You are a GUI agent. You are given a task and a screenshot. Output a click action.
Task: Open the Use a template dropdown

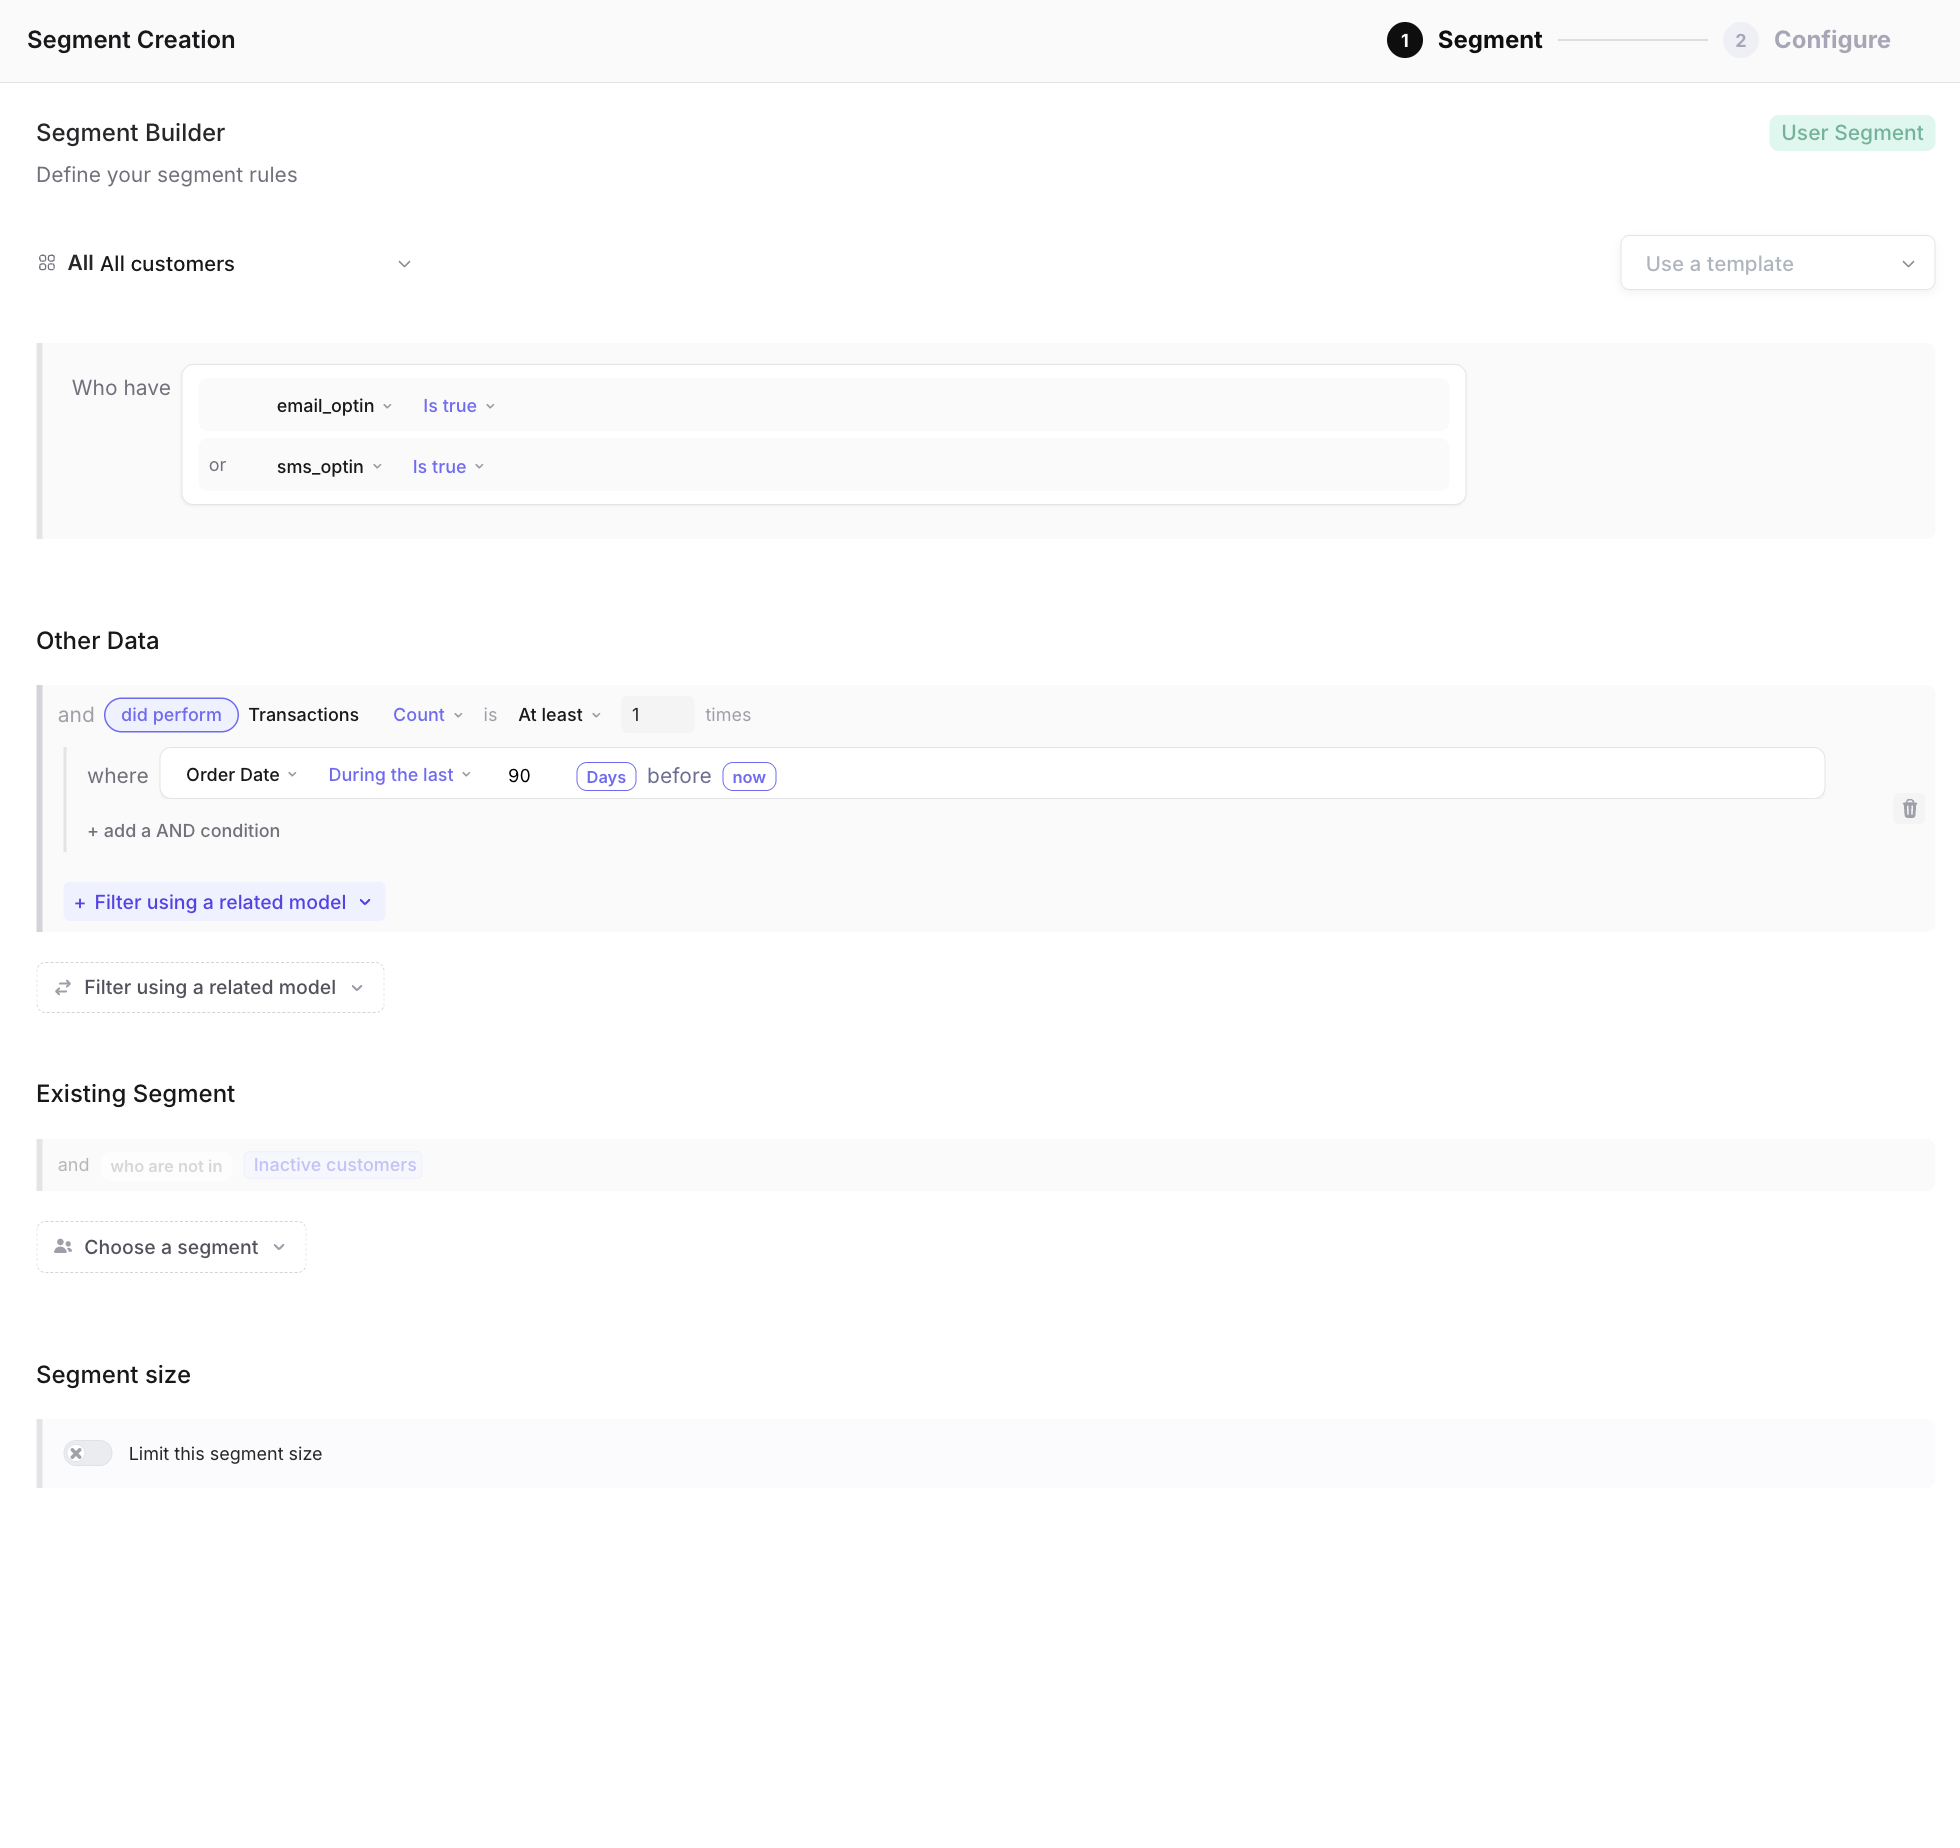pos(1777,264)
